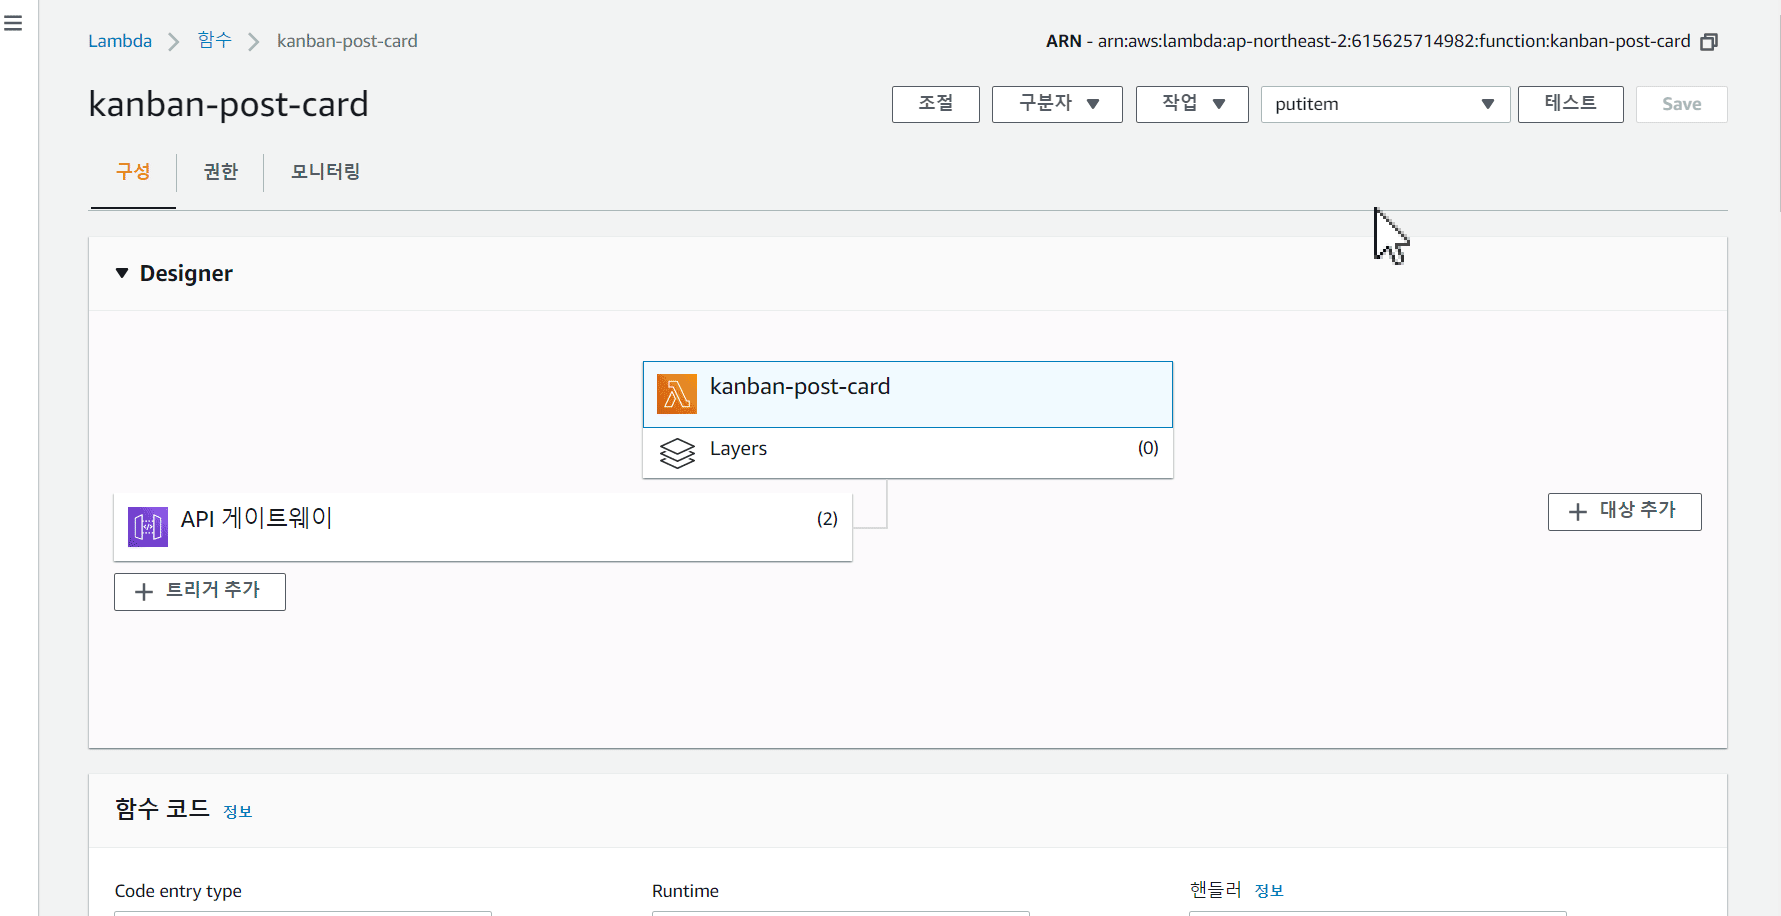
Task: Switch to the 권한 tab
Action: (220, 172)
